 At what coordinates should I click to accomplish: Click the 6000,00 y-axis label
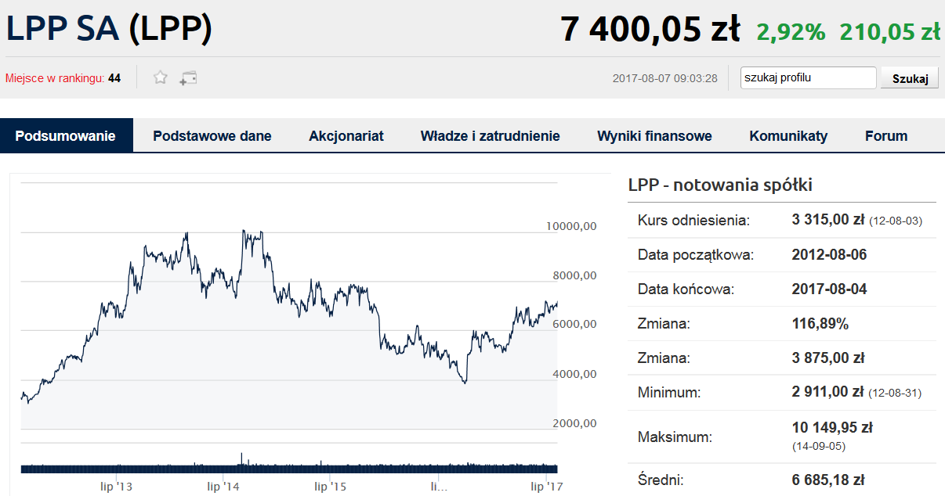(574, 324)
